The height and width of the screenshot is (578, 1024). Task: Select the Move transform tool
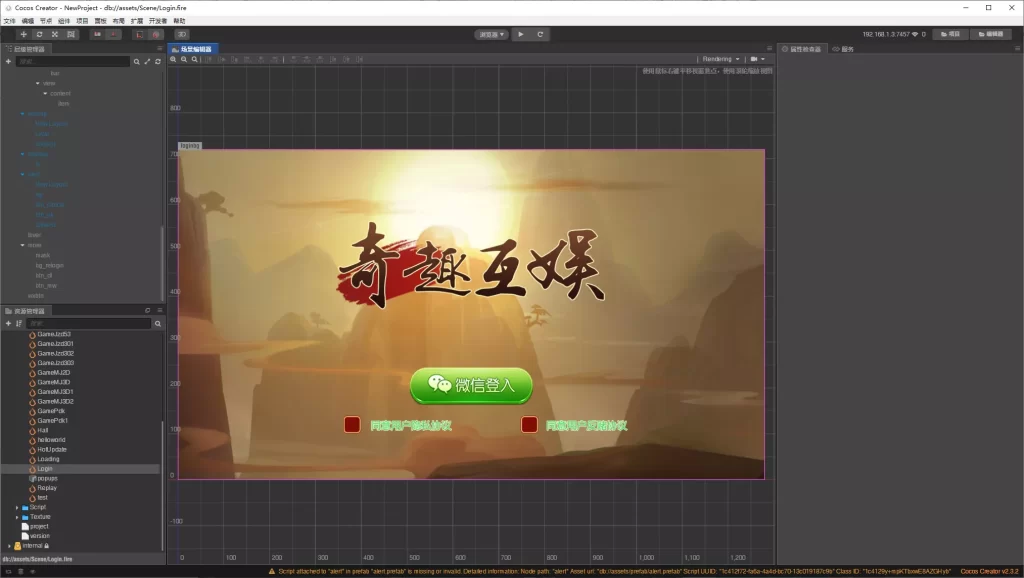(24, 35)
